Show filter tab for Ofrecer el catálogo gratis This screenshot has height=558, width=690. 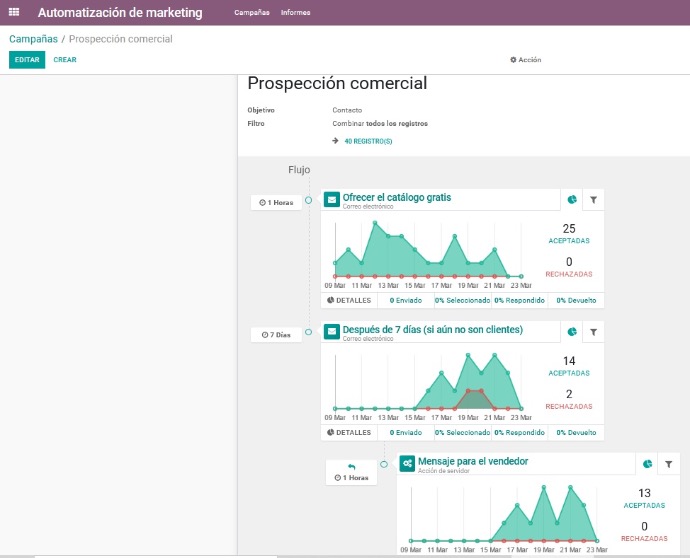click(593, 200)
